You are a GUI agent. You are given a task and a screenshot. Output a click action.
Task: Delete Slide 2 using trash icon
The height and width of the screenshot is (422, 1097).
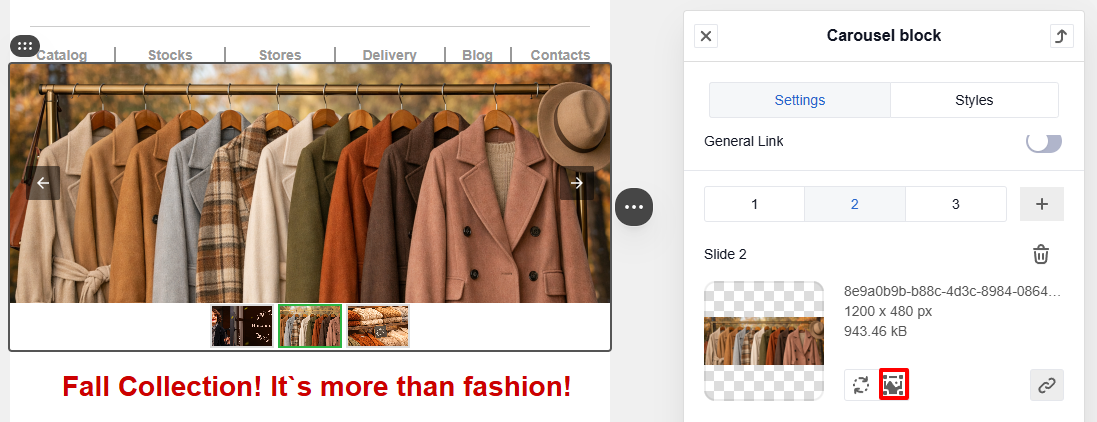click(x=1041, y=254)
